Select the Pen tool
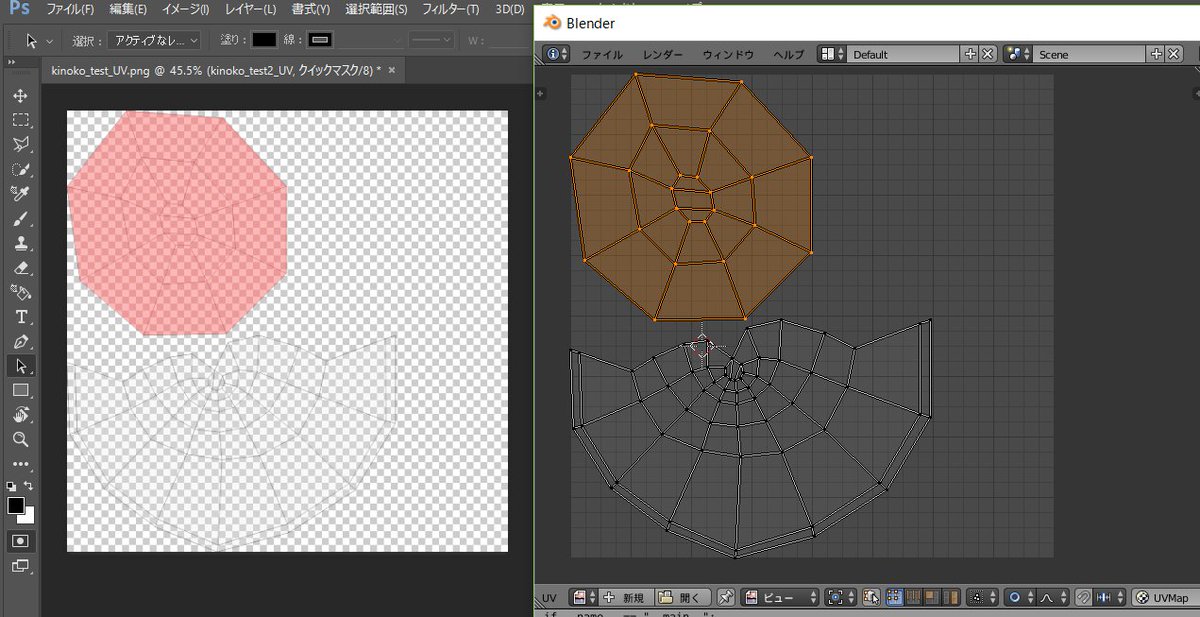Image resolution: width=1200 pixels, height=617 pixels. click(20, 341)
